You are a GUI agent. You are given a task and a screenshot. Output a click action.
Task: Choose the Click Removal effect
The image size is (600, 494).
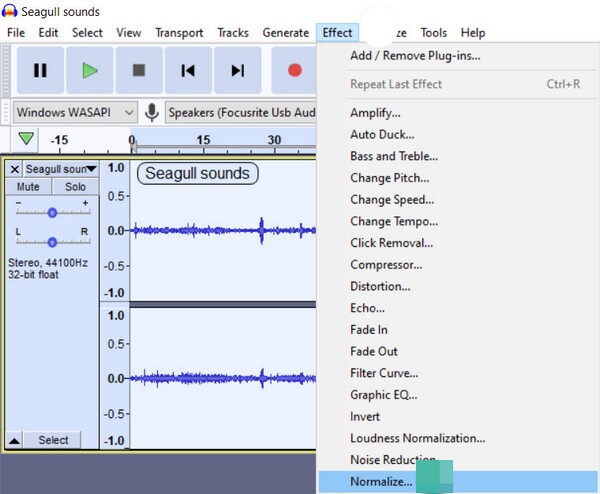[458, 243]
